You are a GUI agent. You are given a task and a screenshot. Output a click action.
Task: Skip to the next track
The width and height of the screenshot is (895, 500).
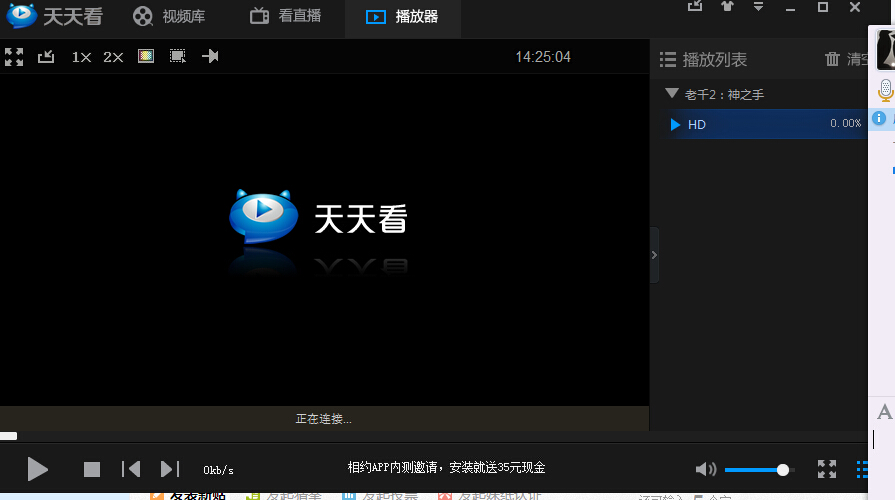click(170, 469)
